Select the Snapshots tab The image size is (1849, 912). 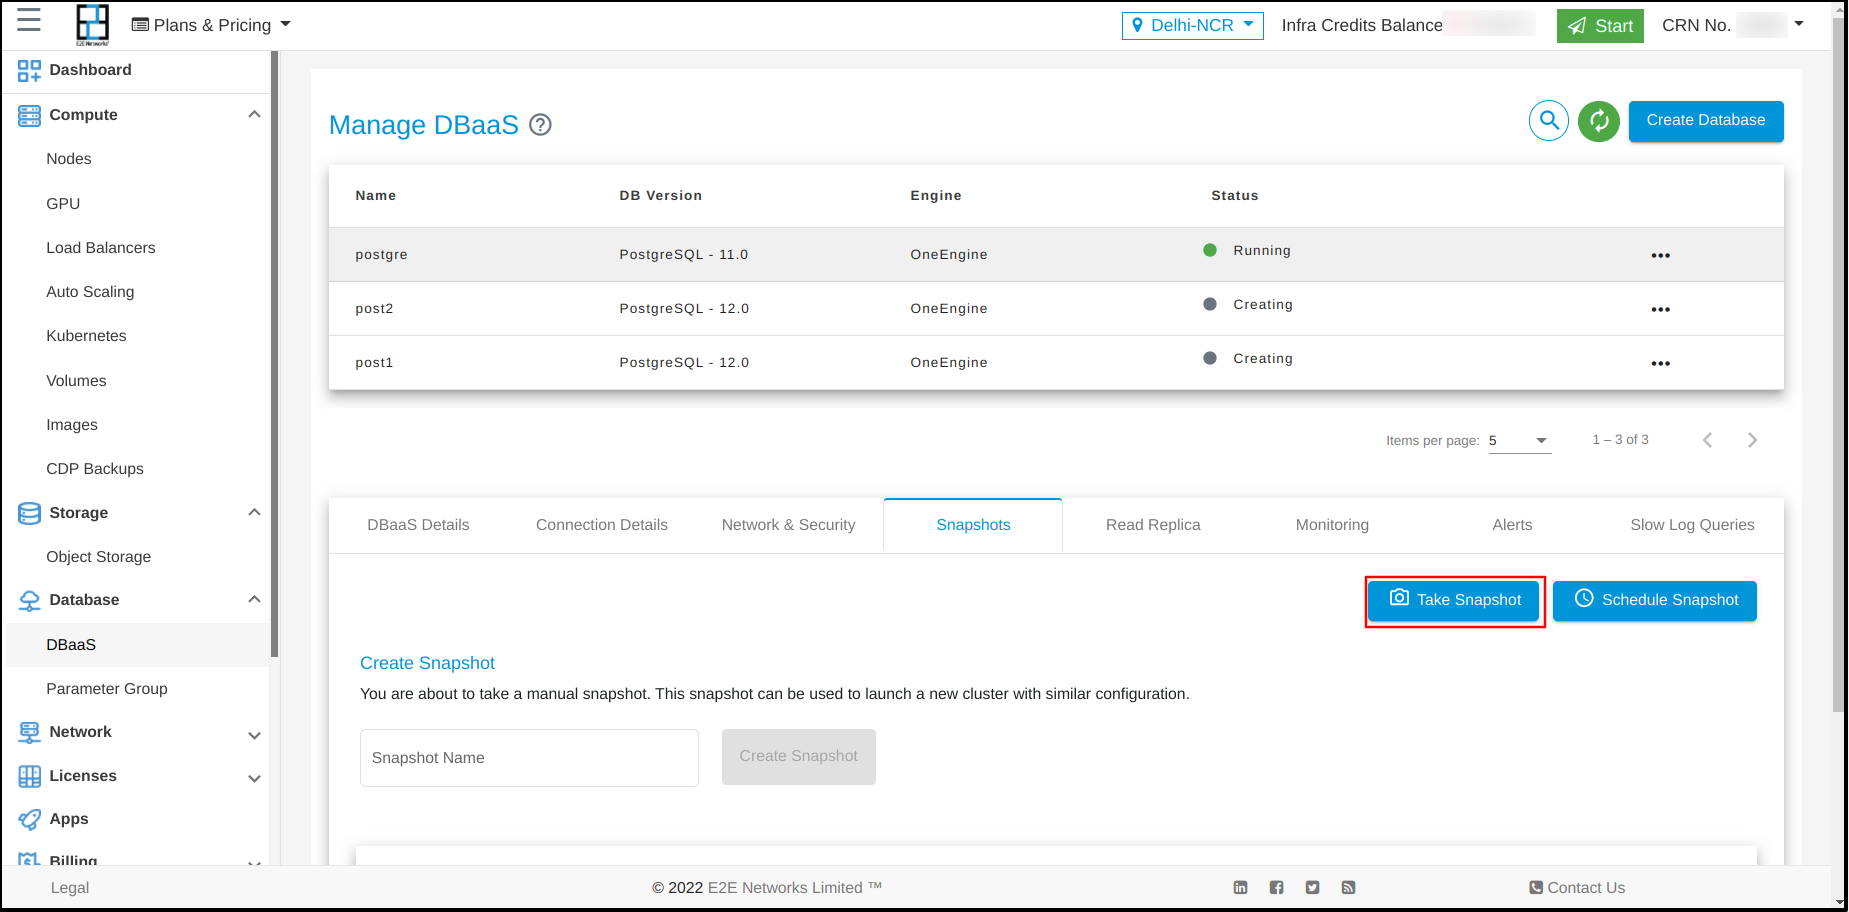[x=973, y=525]
